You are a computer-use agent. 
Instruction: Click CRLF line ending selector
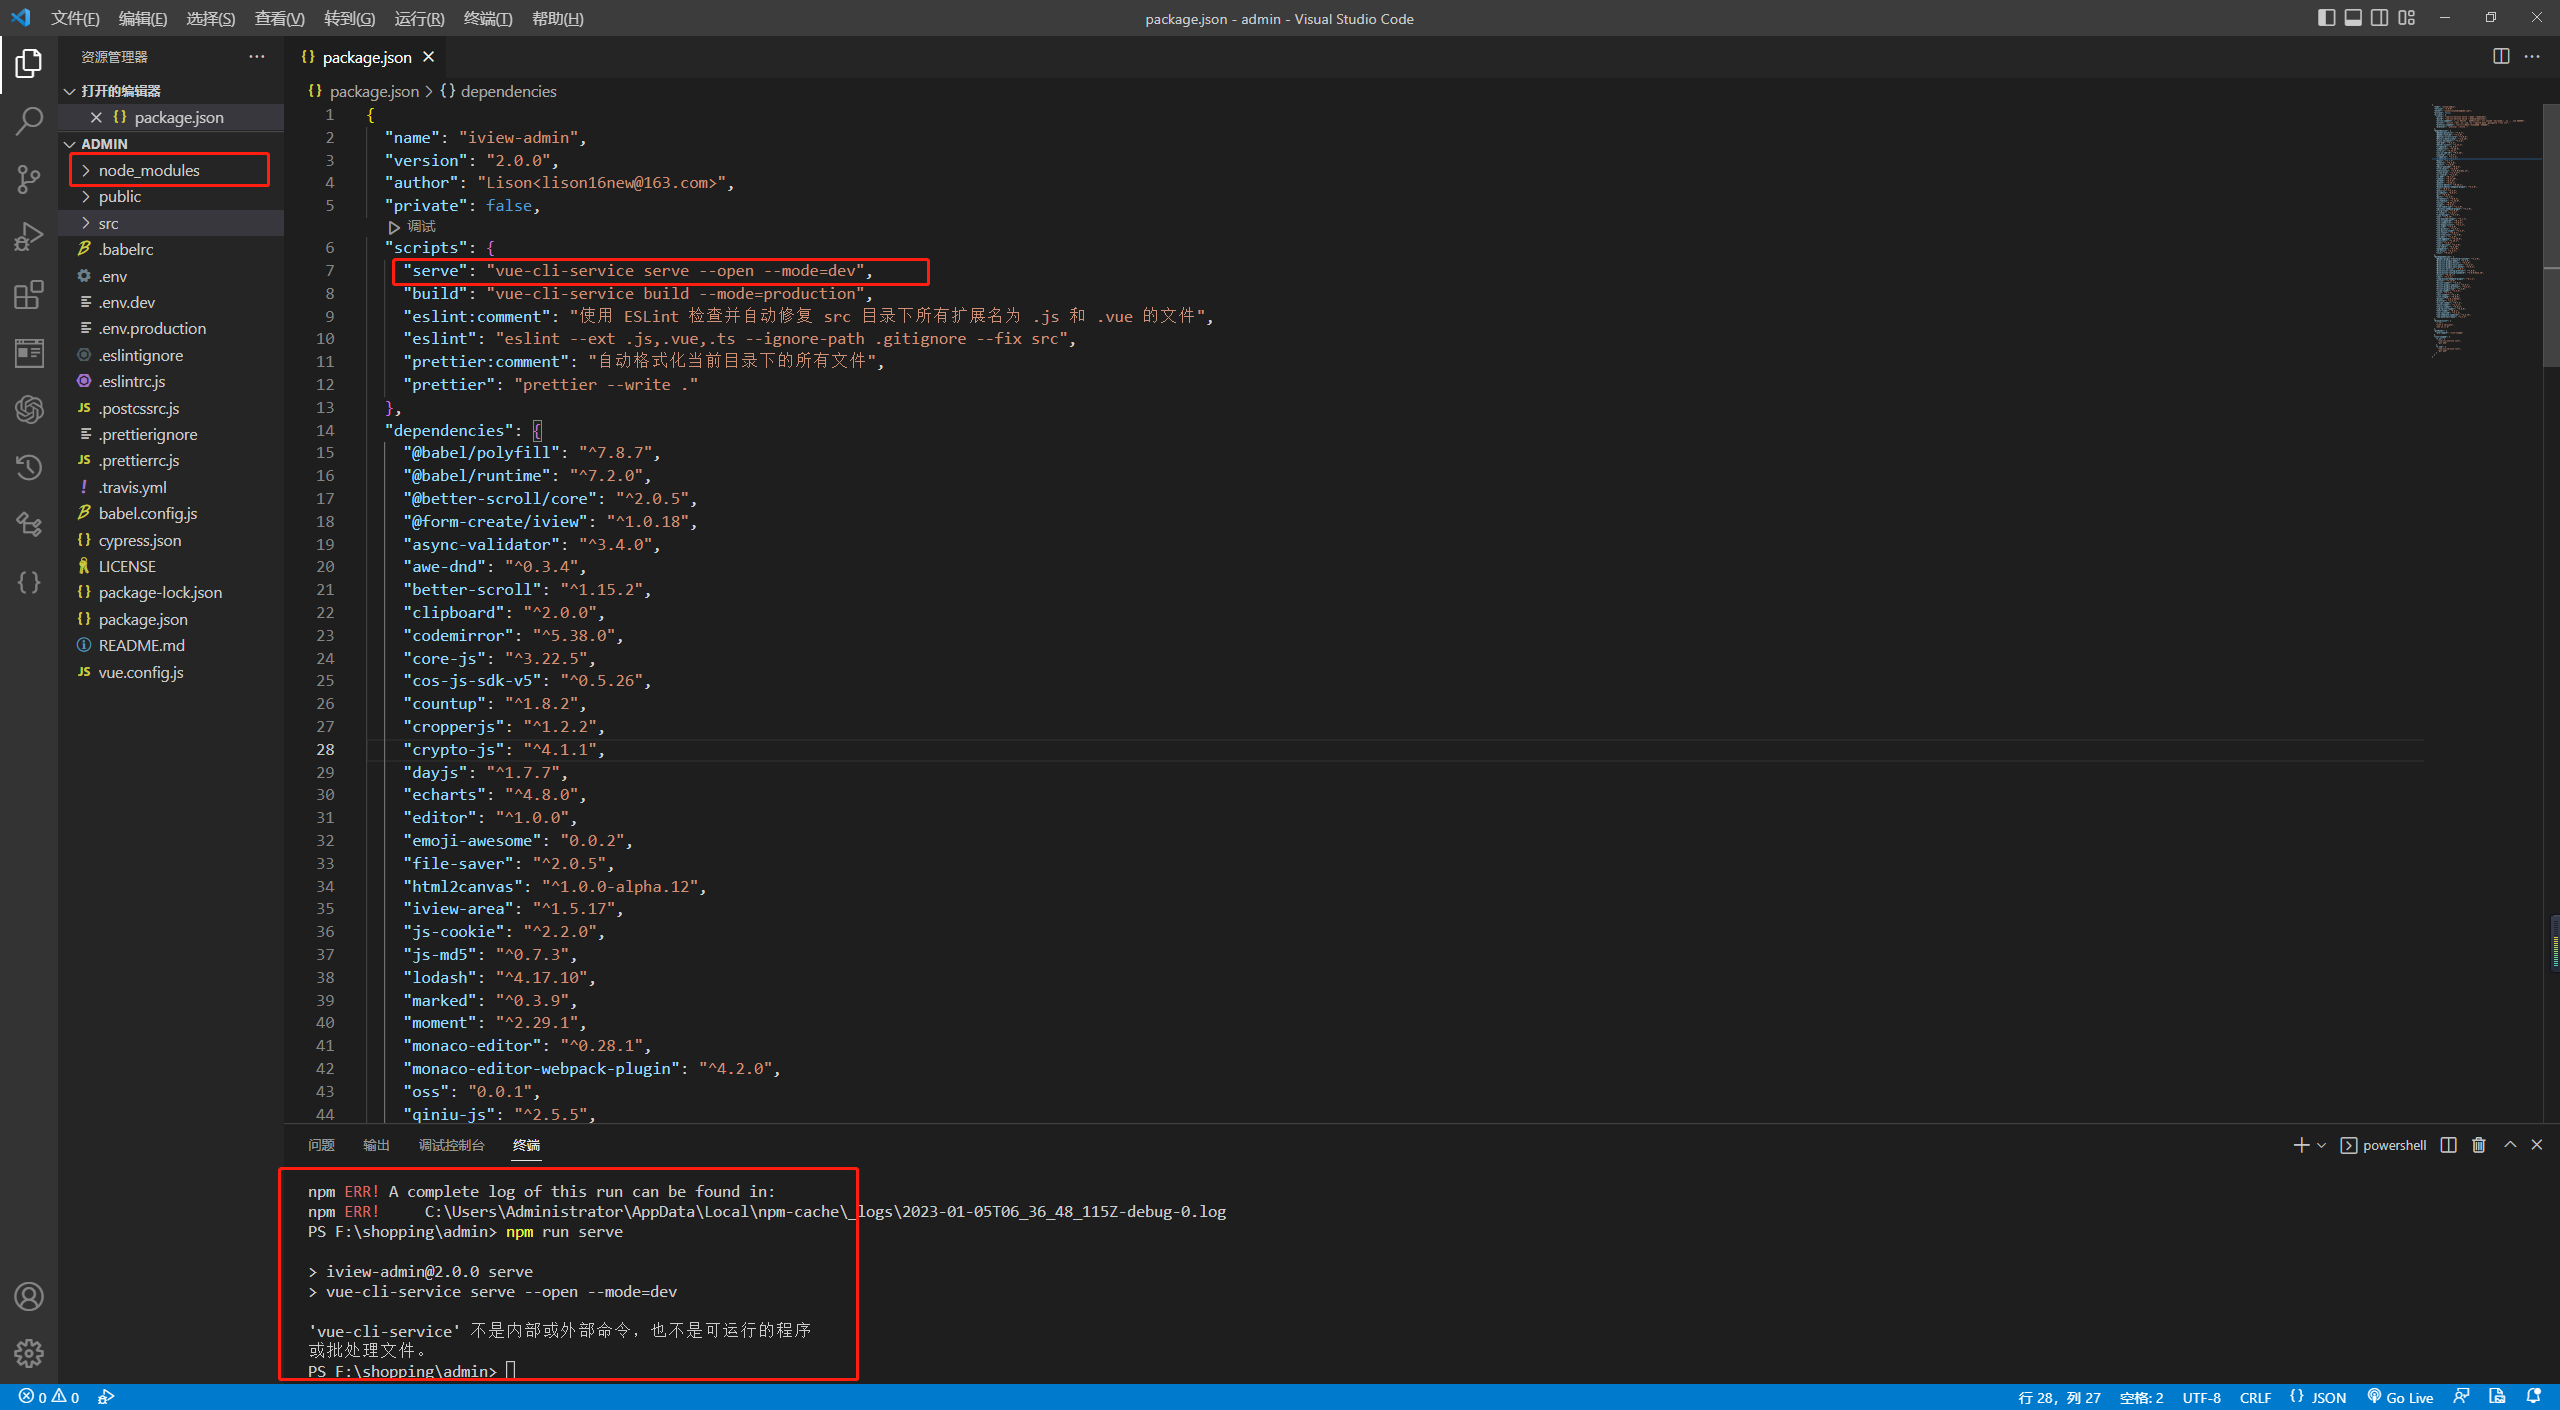(2254, 1397)
